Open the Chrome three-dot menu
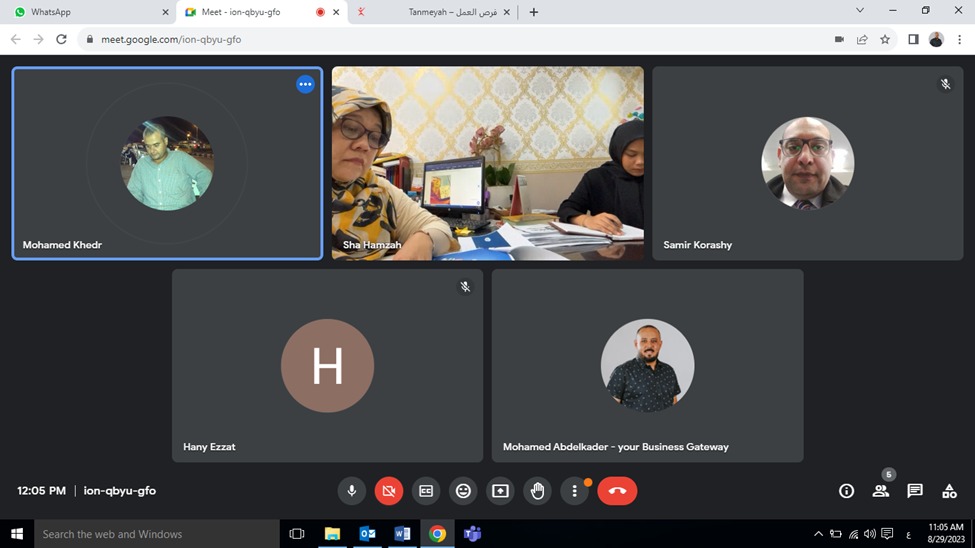 959,39
